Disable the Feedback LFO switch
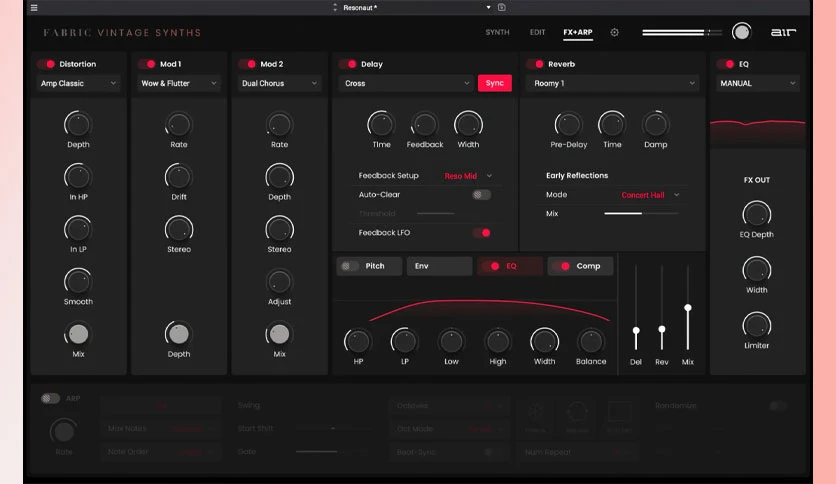The height and width of the screenshot is (484, 836). [482, 233]
